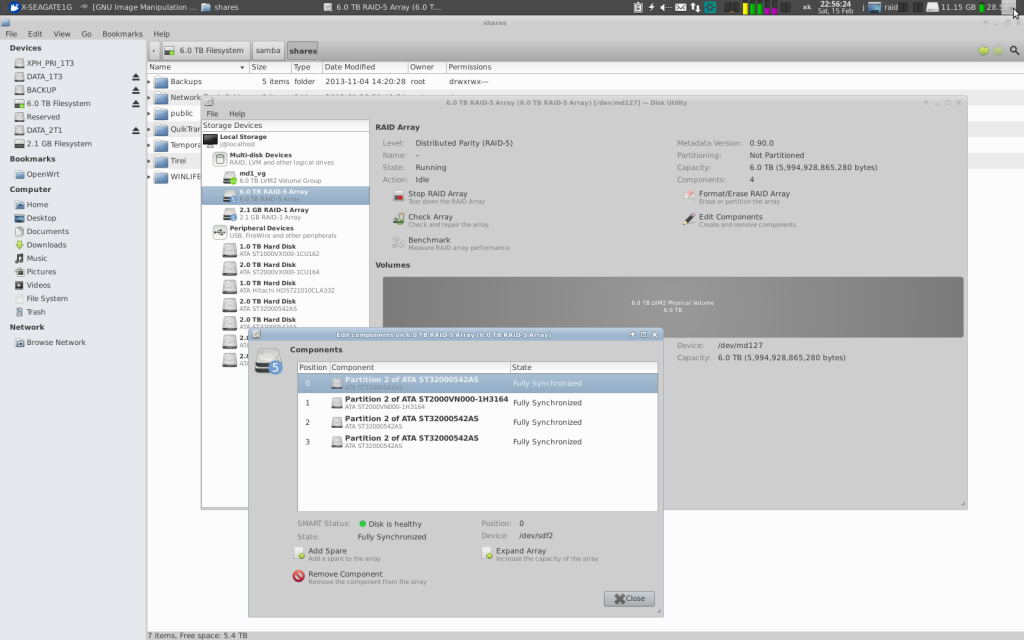Select the 2.1 GB RAID-1 Array
Viewport: 1024px width, 640px height.
(272, 213)
